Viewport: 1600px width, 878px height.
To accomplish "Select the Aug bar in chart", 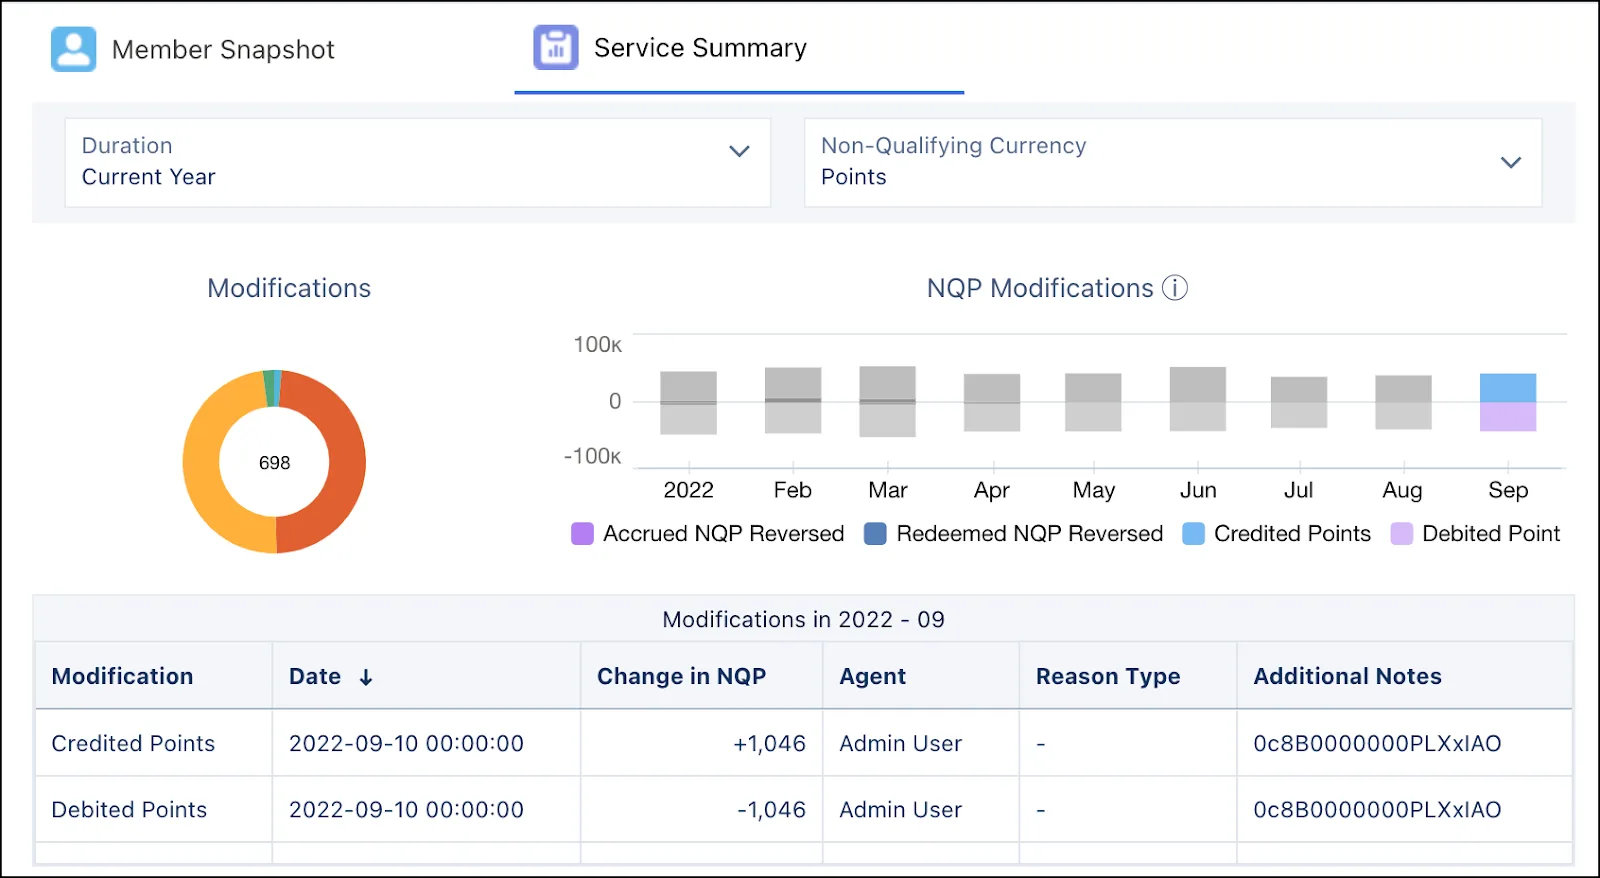I will tap(1403, 402).
